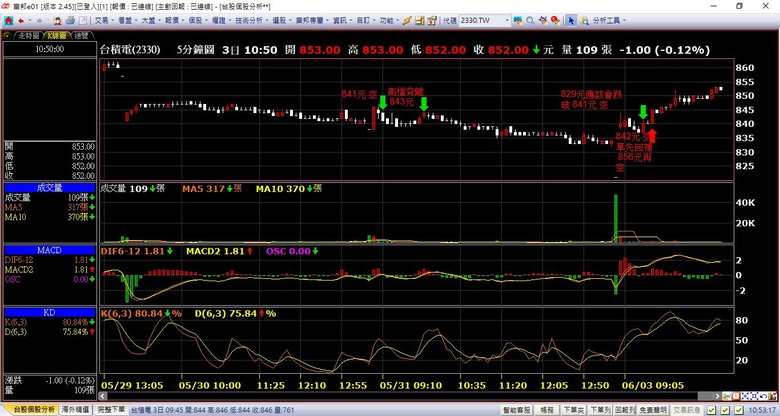780x416 pixels.
Task: Open the 個股 dropdown menu
Action: pyautogui.click(x=197, y=20)
